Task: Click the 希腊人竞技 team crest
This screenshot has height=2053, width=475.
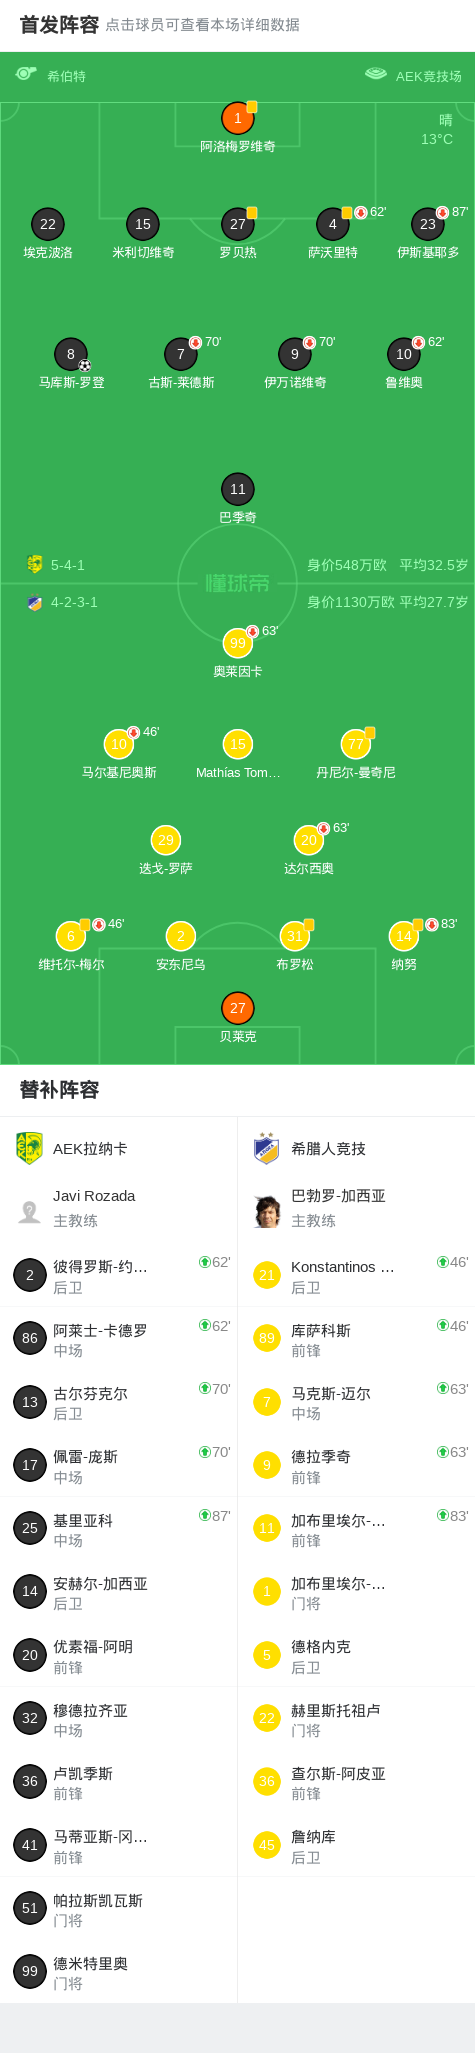Action: [x=266, y=1148]
